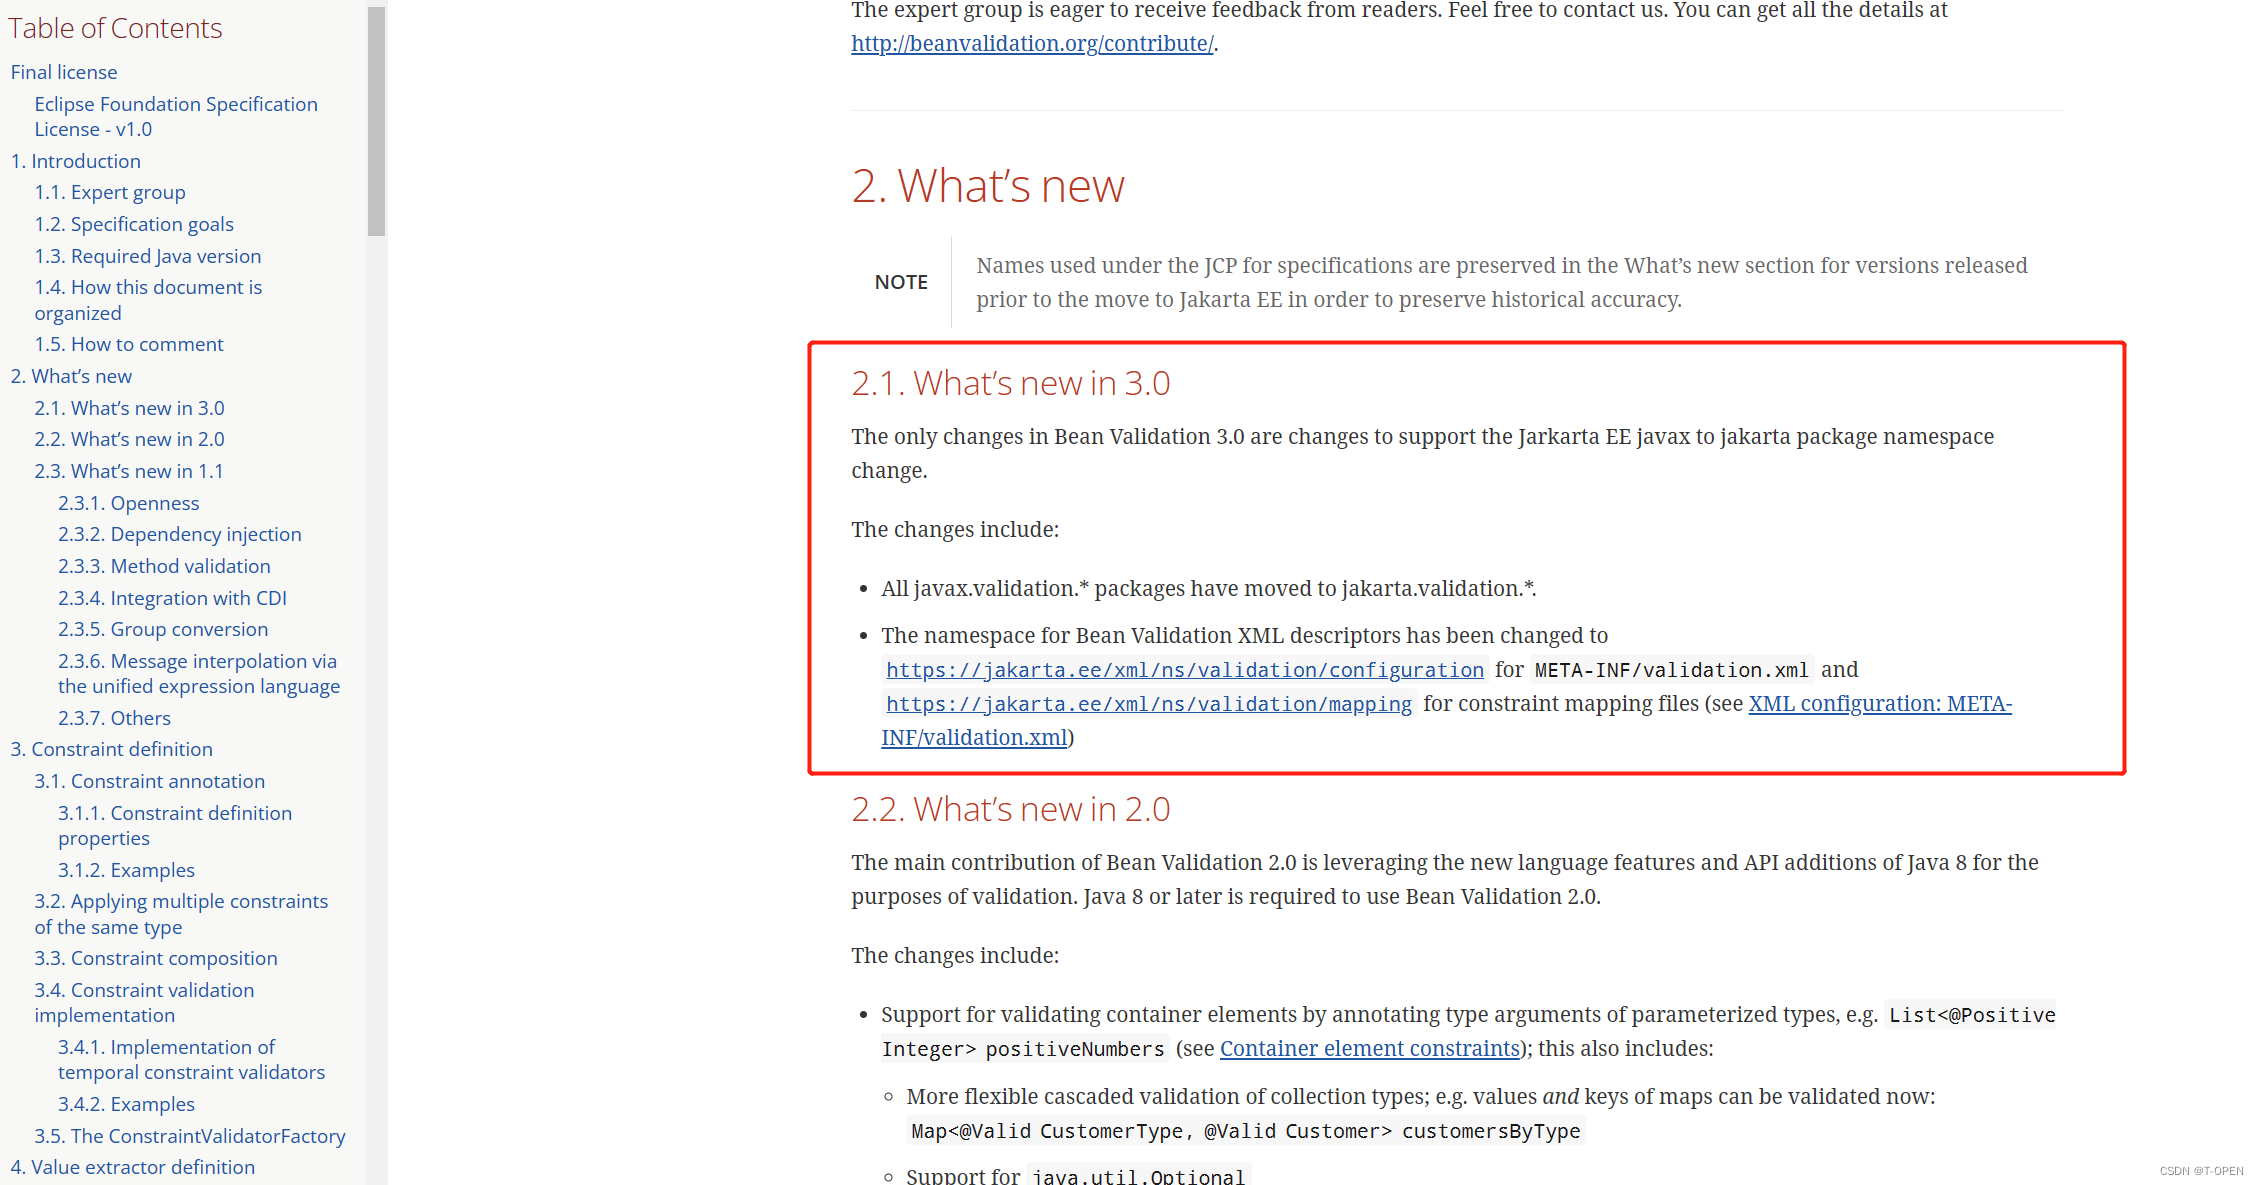Expand '2.3 What's new in 1.1' section
2259x1185 pixels.
(127, 469)
